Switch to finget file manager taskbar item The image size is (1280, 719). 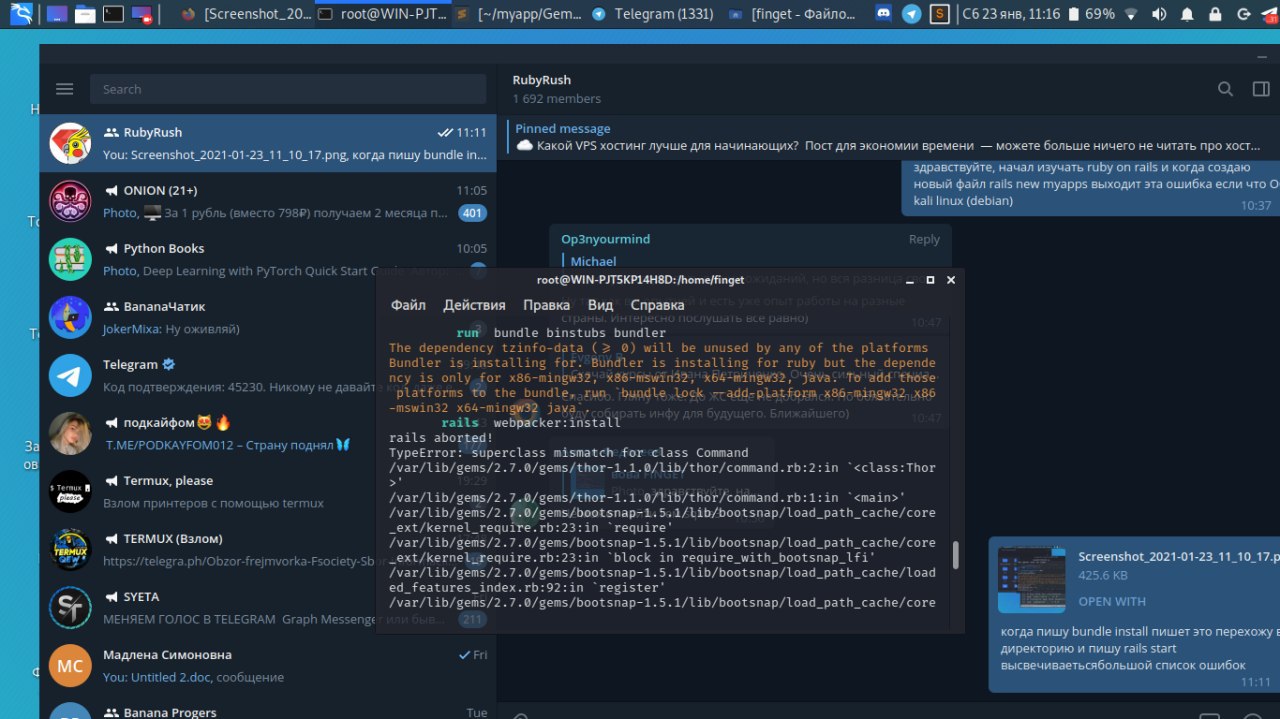(x=791, y=14)
